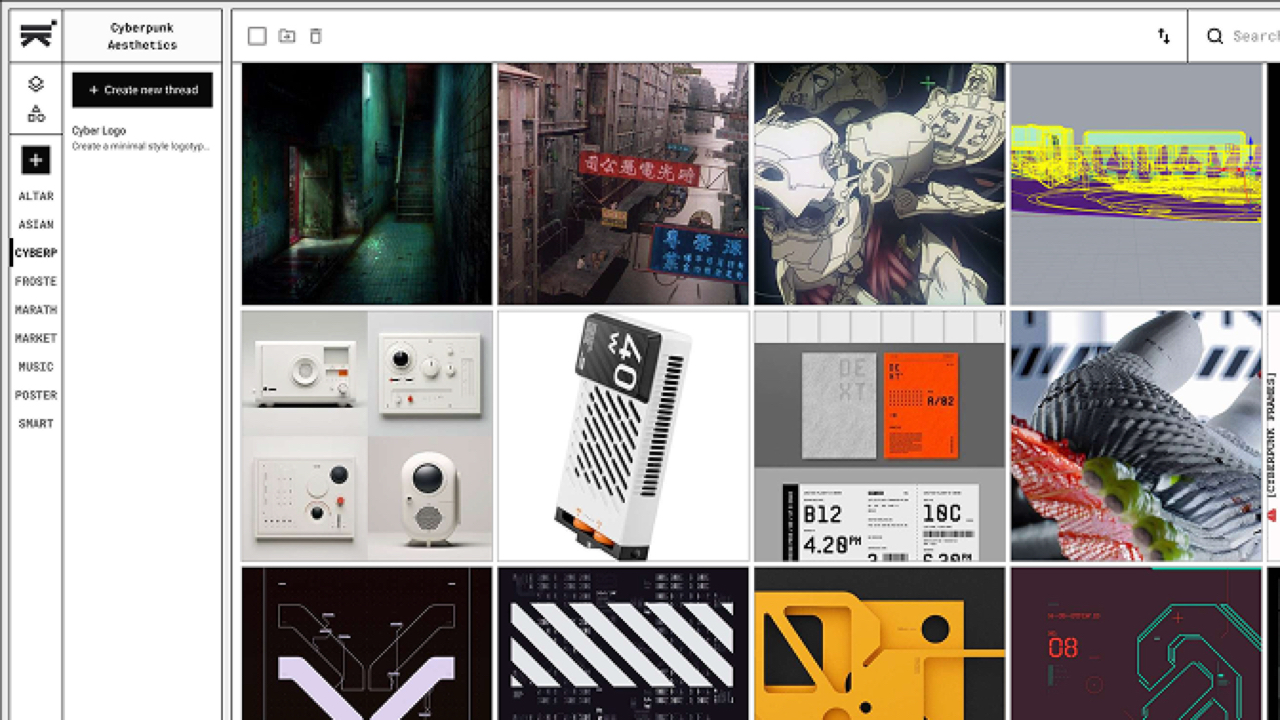Click the magnifier search icon
The height and width of the screenshot is (720, 1280).
(1214, 36)
